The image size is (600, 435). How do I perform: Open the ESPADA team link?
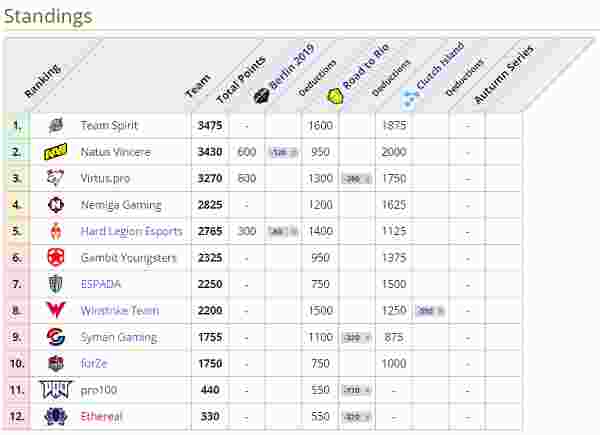[x=101, y=284]
